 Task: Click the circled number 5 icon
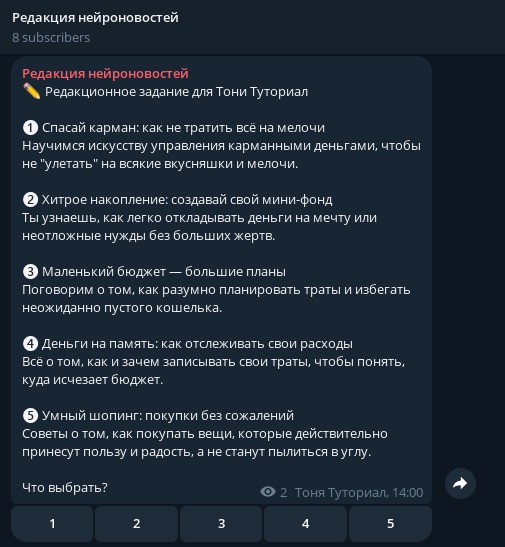(30, 415)
